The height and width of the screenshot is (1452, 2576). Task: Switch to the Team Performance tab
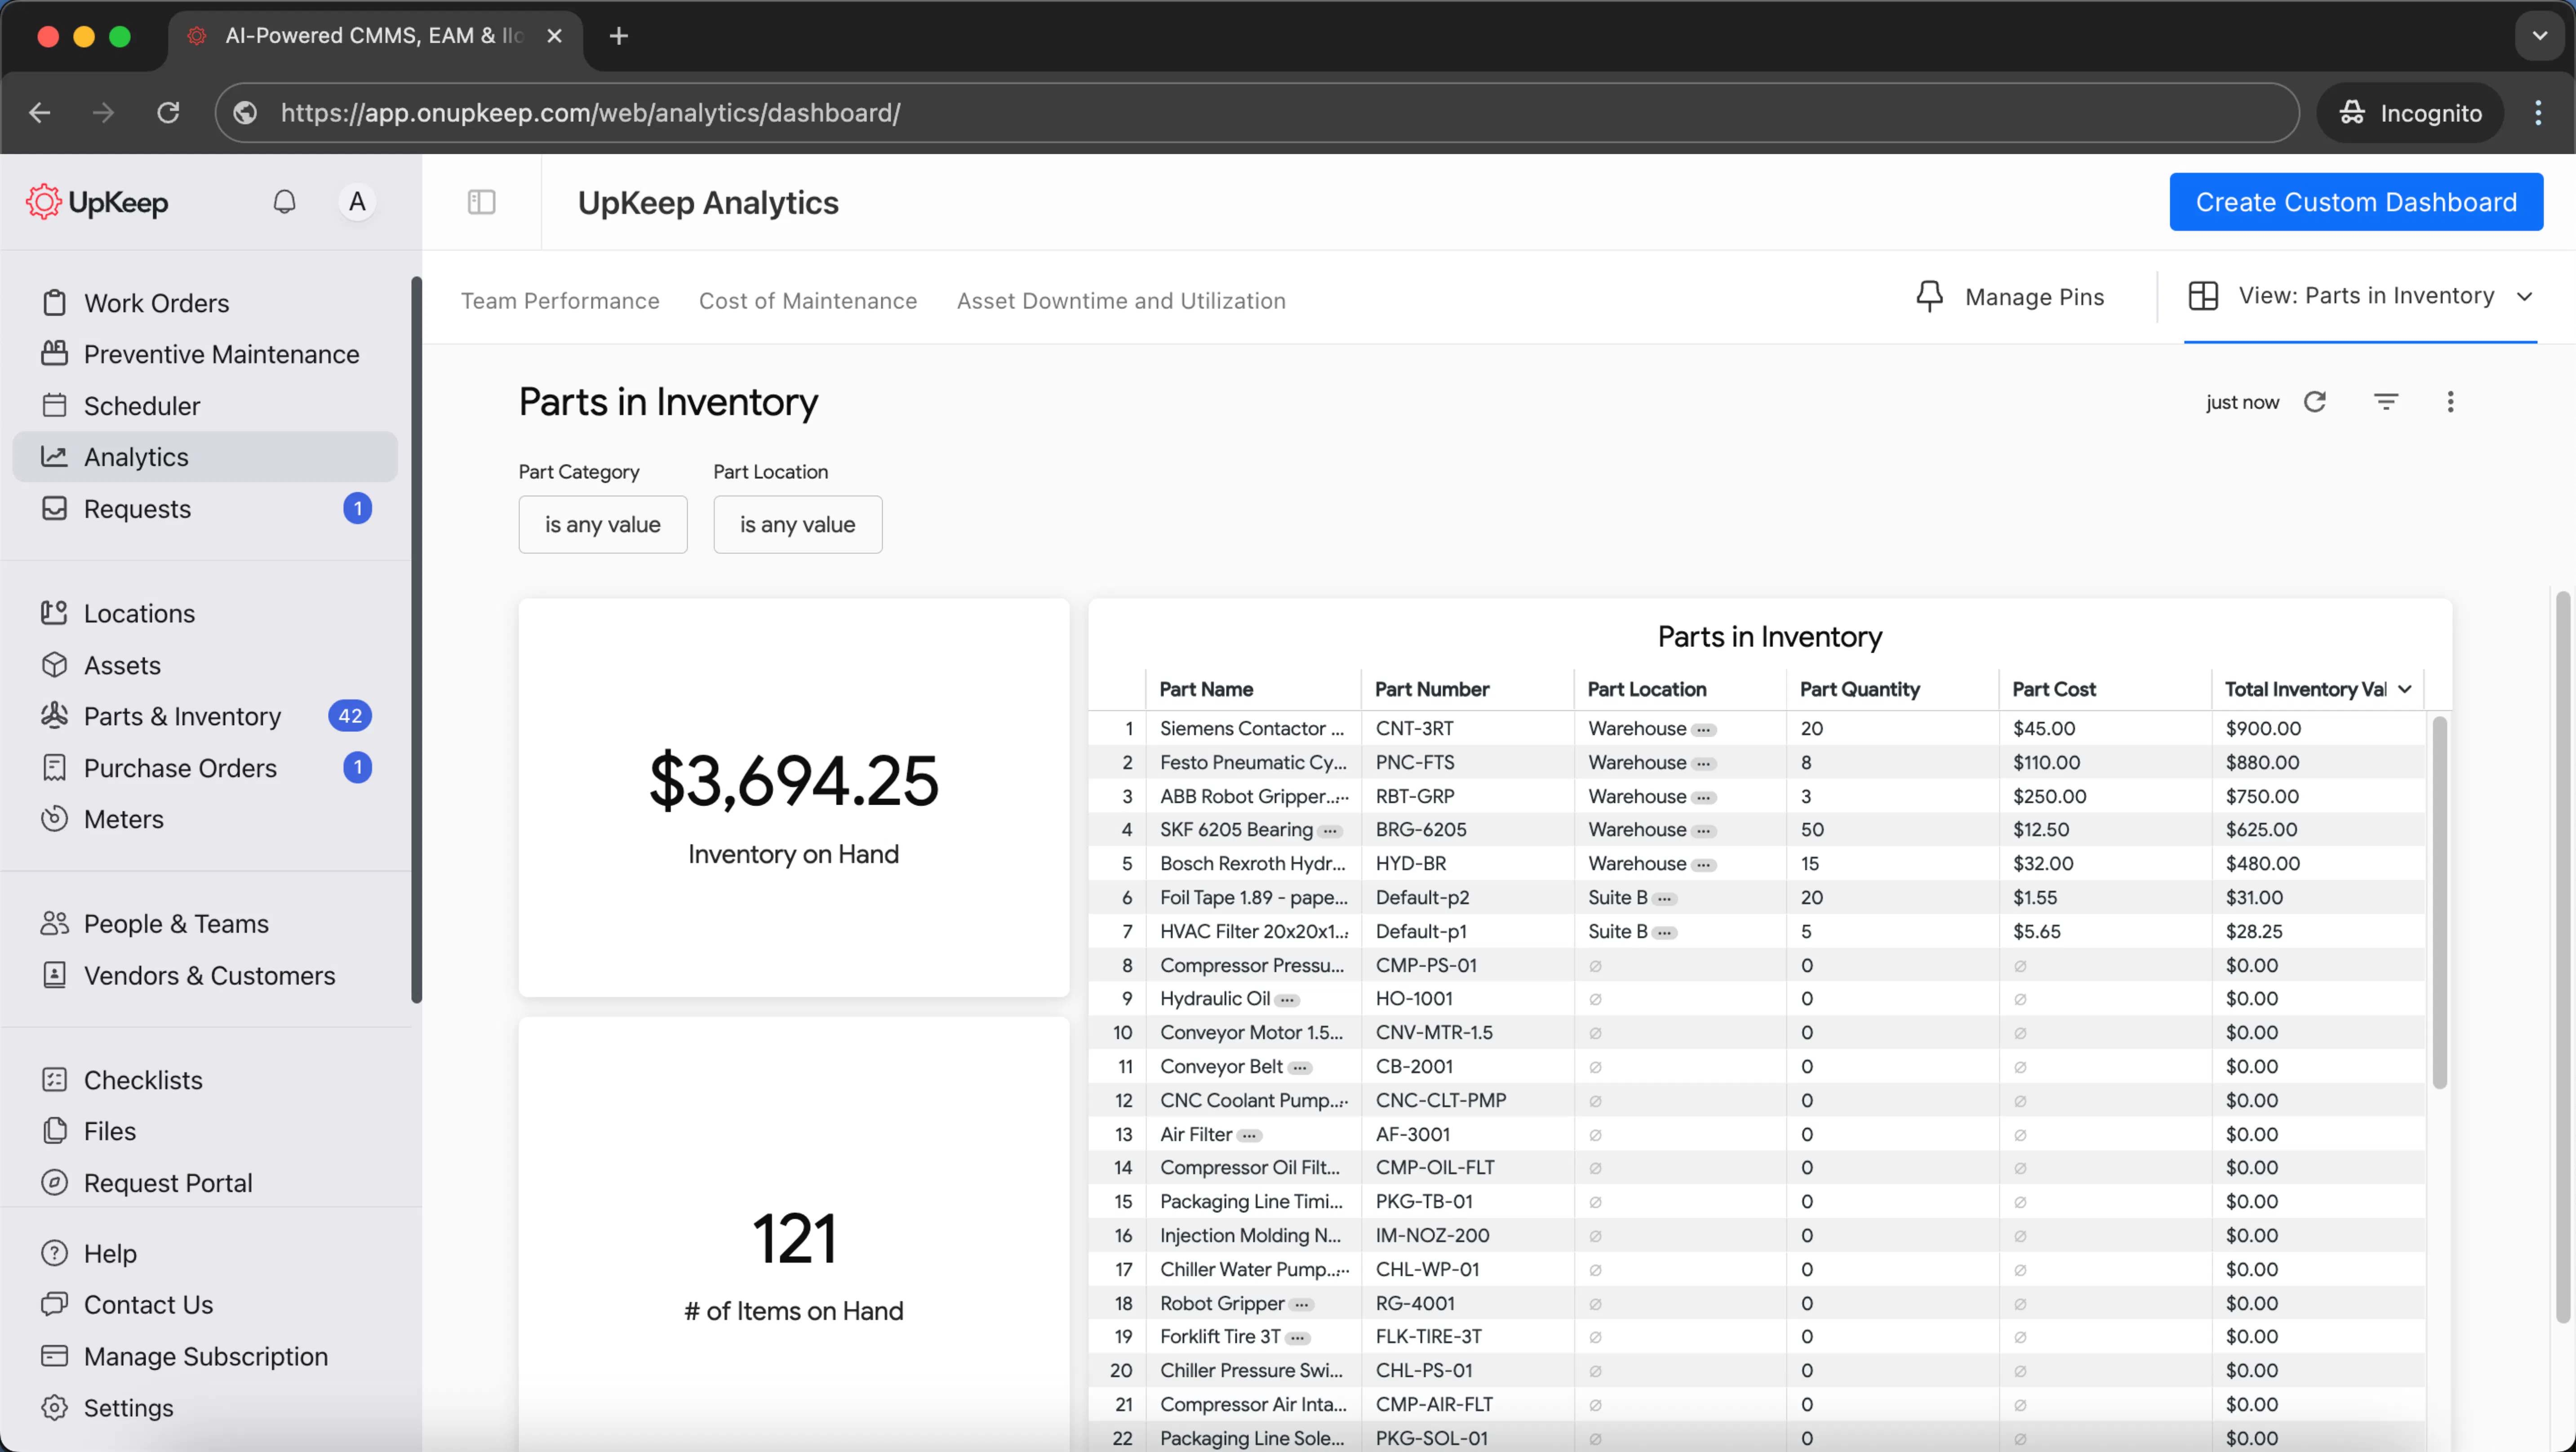coord(560,301)
